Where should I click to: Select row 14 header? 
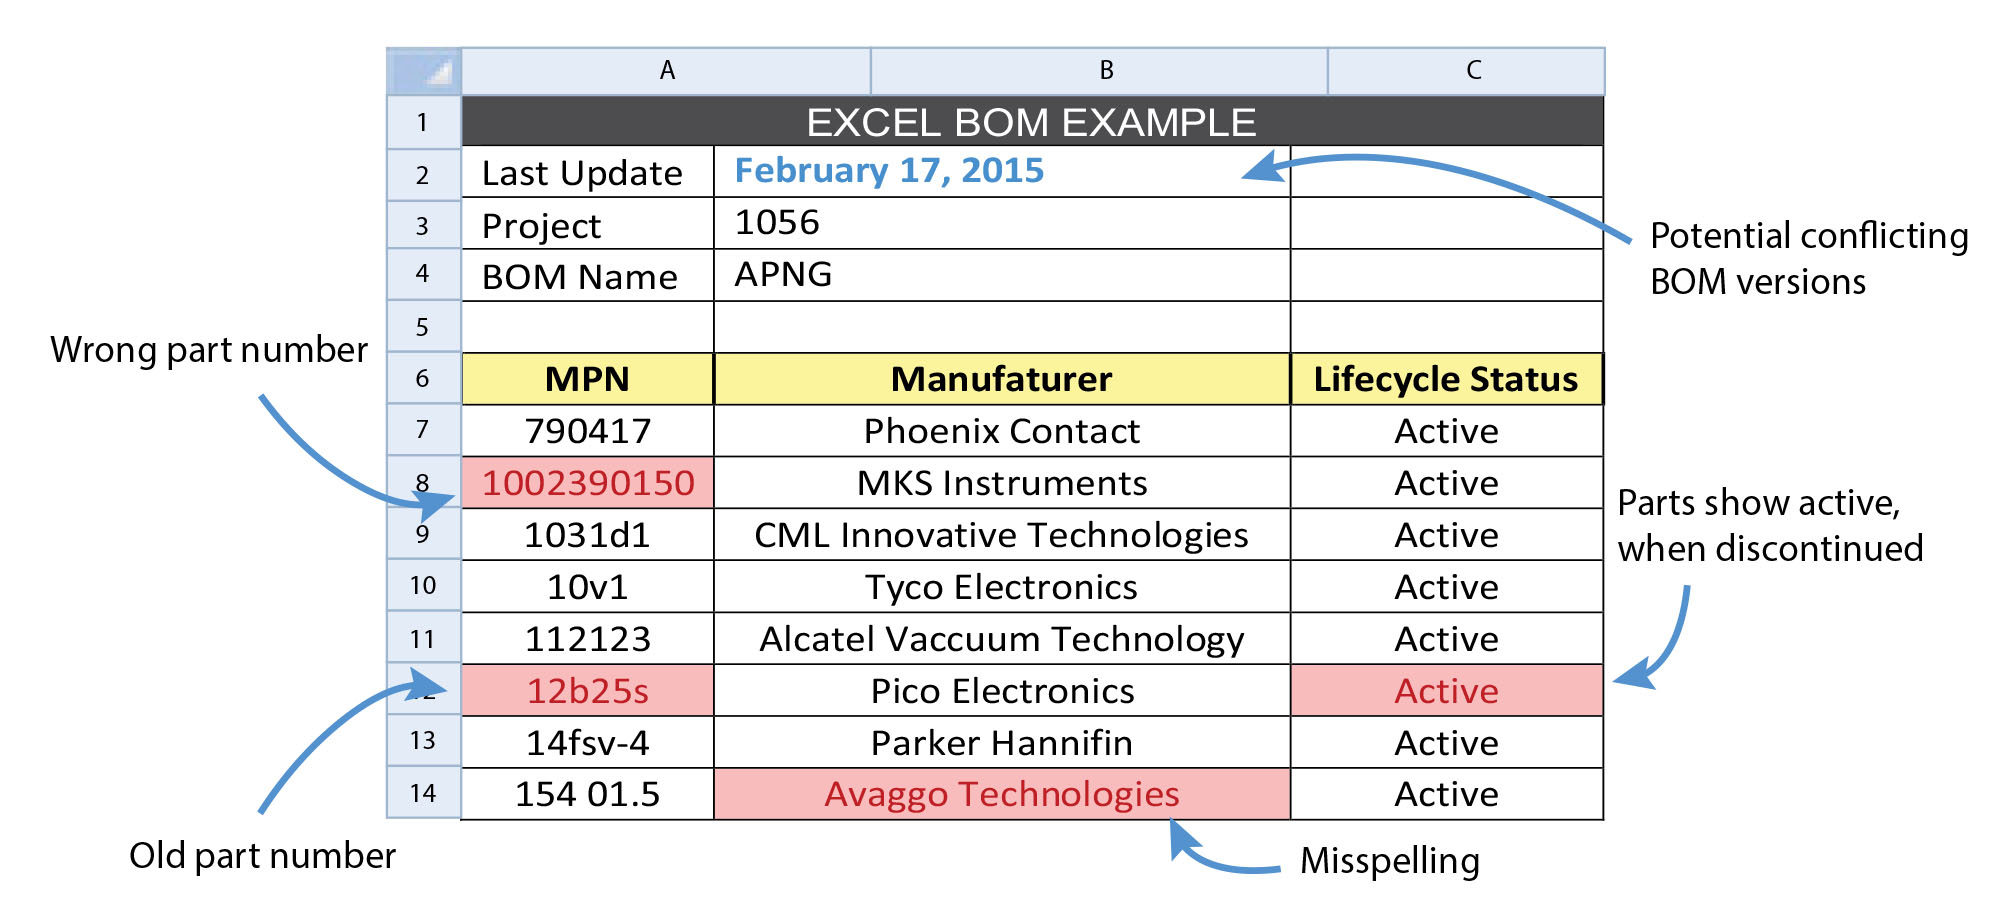pos(424,793)
